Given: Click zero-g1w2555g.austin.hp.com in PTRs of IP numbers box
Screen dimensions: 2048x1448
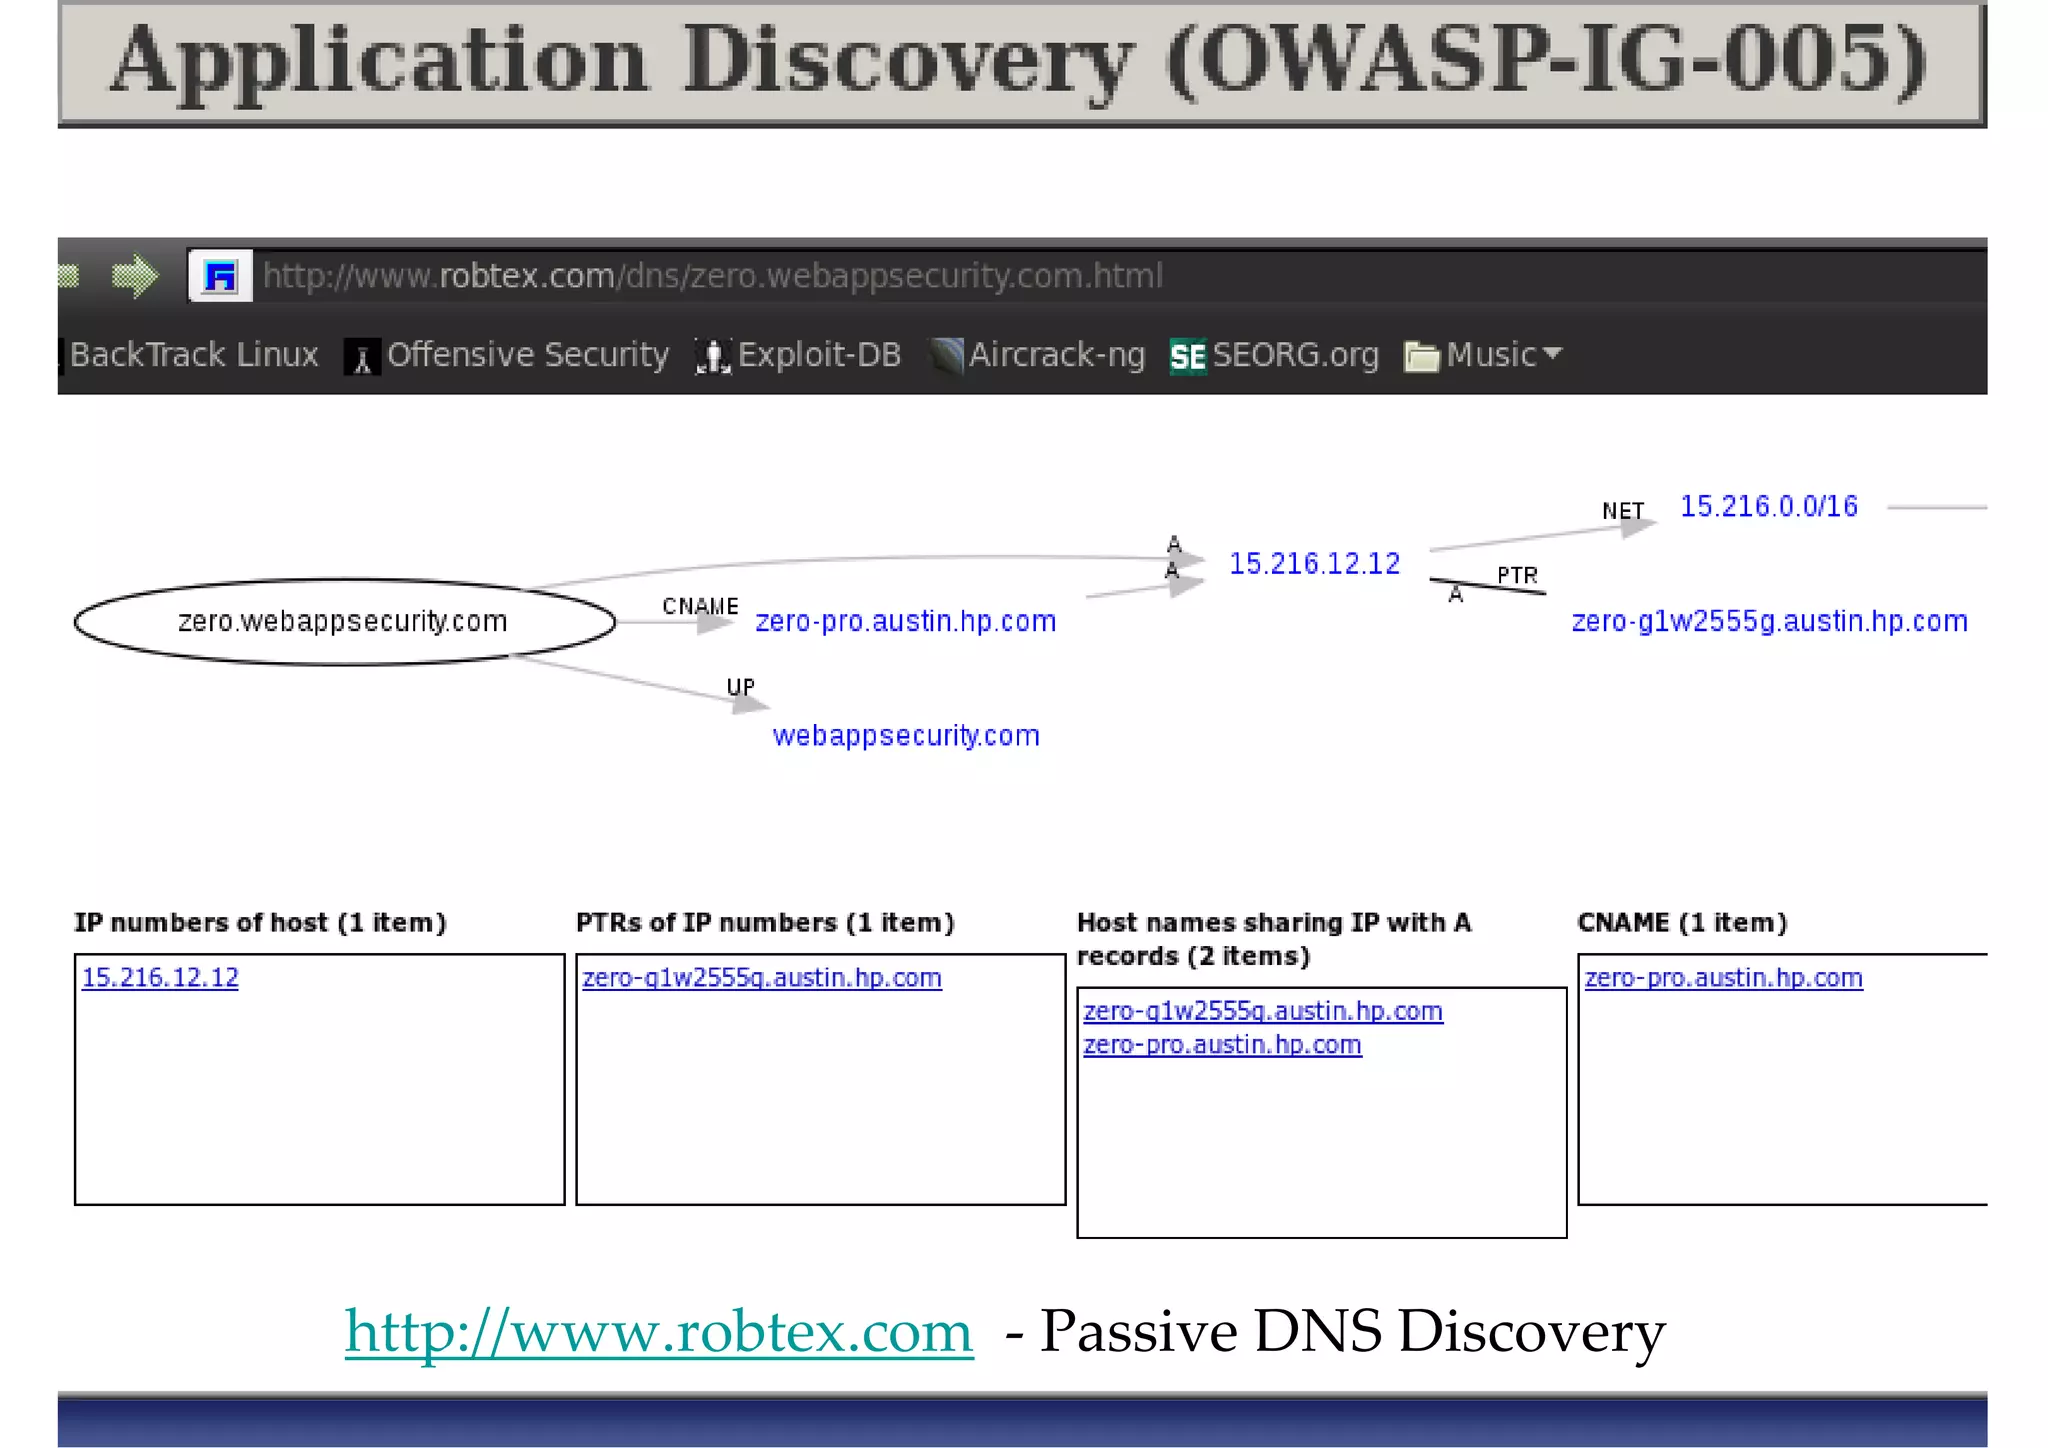Looking at the screenshot, I should tap(762, 978).
